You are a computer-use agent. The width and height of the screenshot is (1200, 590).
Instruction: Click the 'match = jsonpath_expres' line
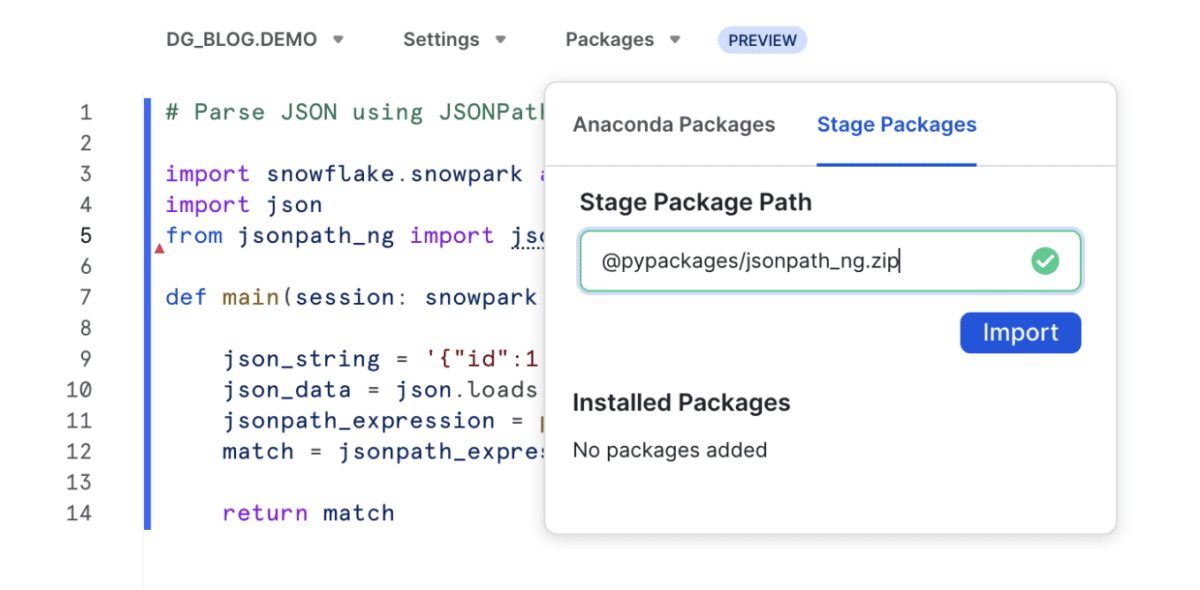point(384,452)
